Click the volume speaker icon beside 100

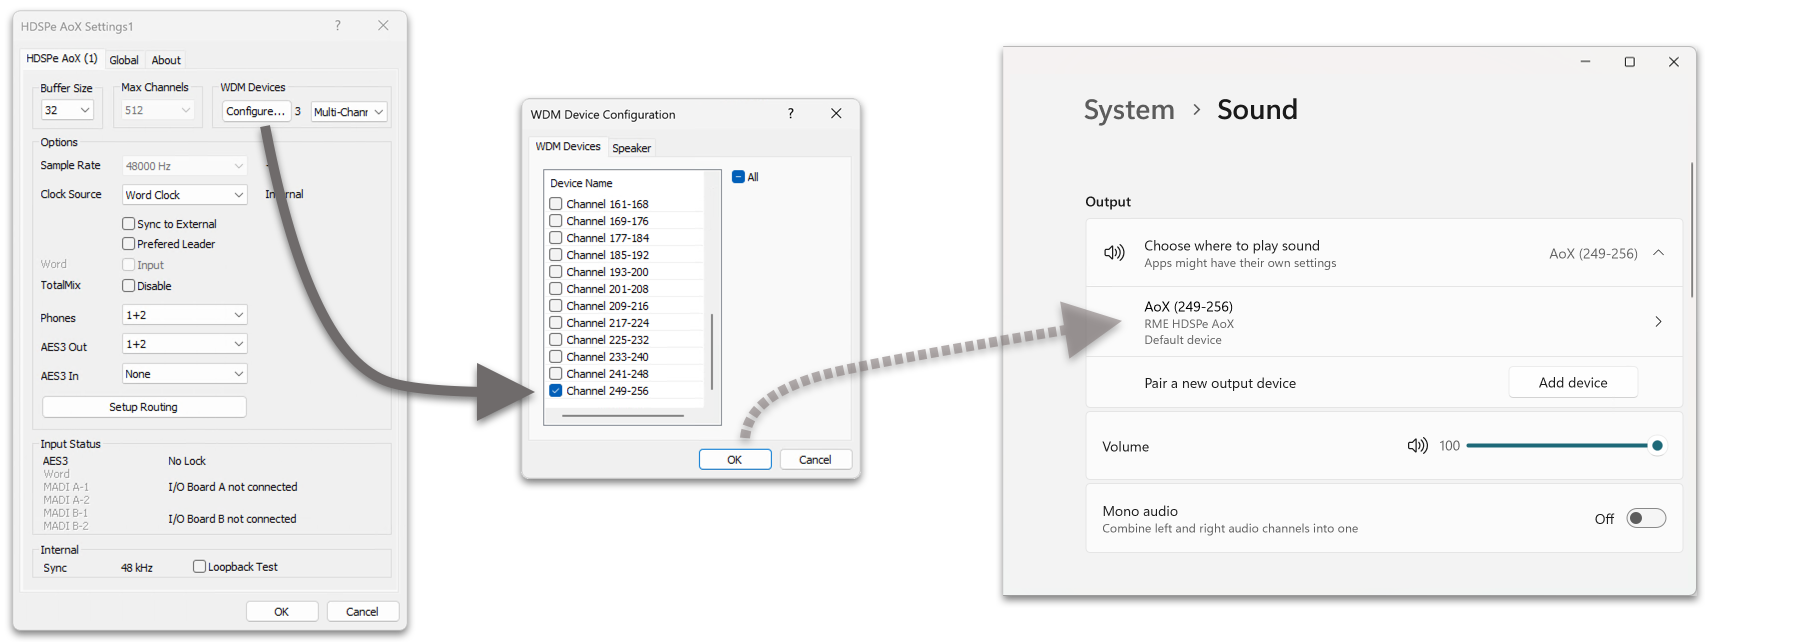pos(1417,446)
